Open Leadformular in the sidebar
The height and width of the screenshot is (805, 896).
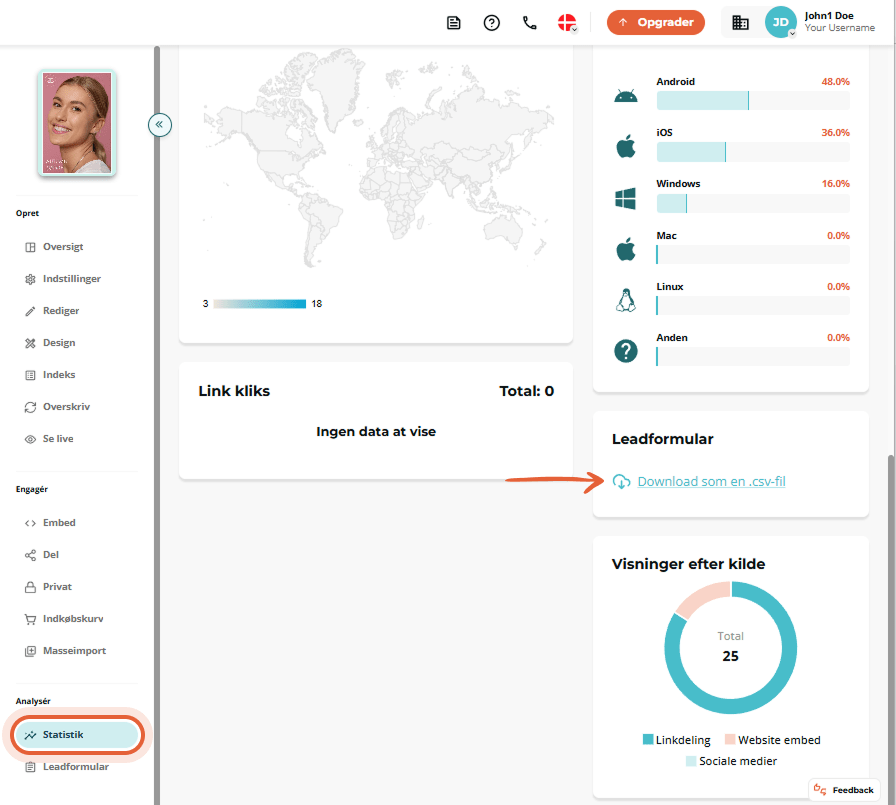pos(77,767)
